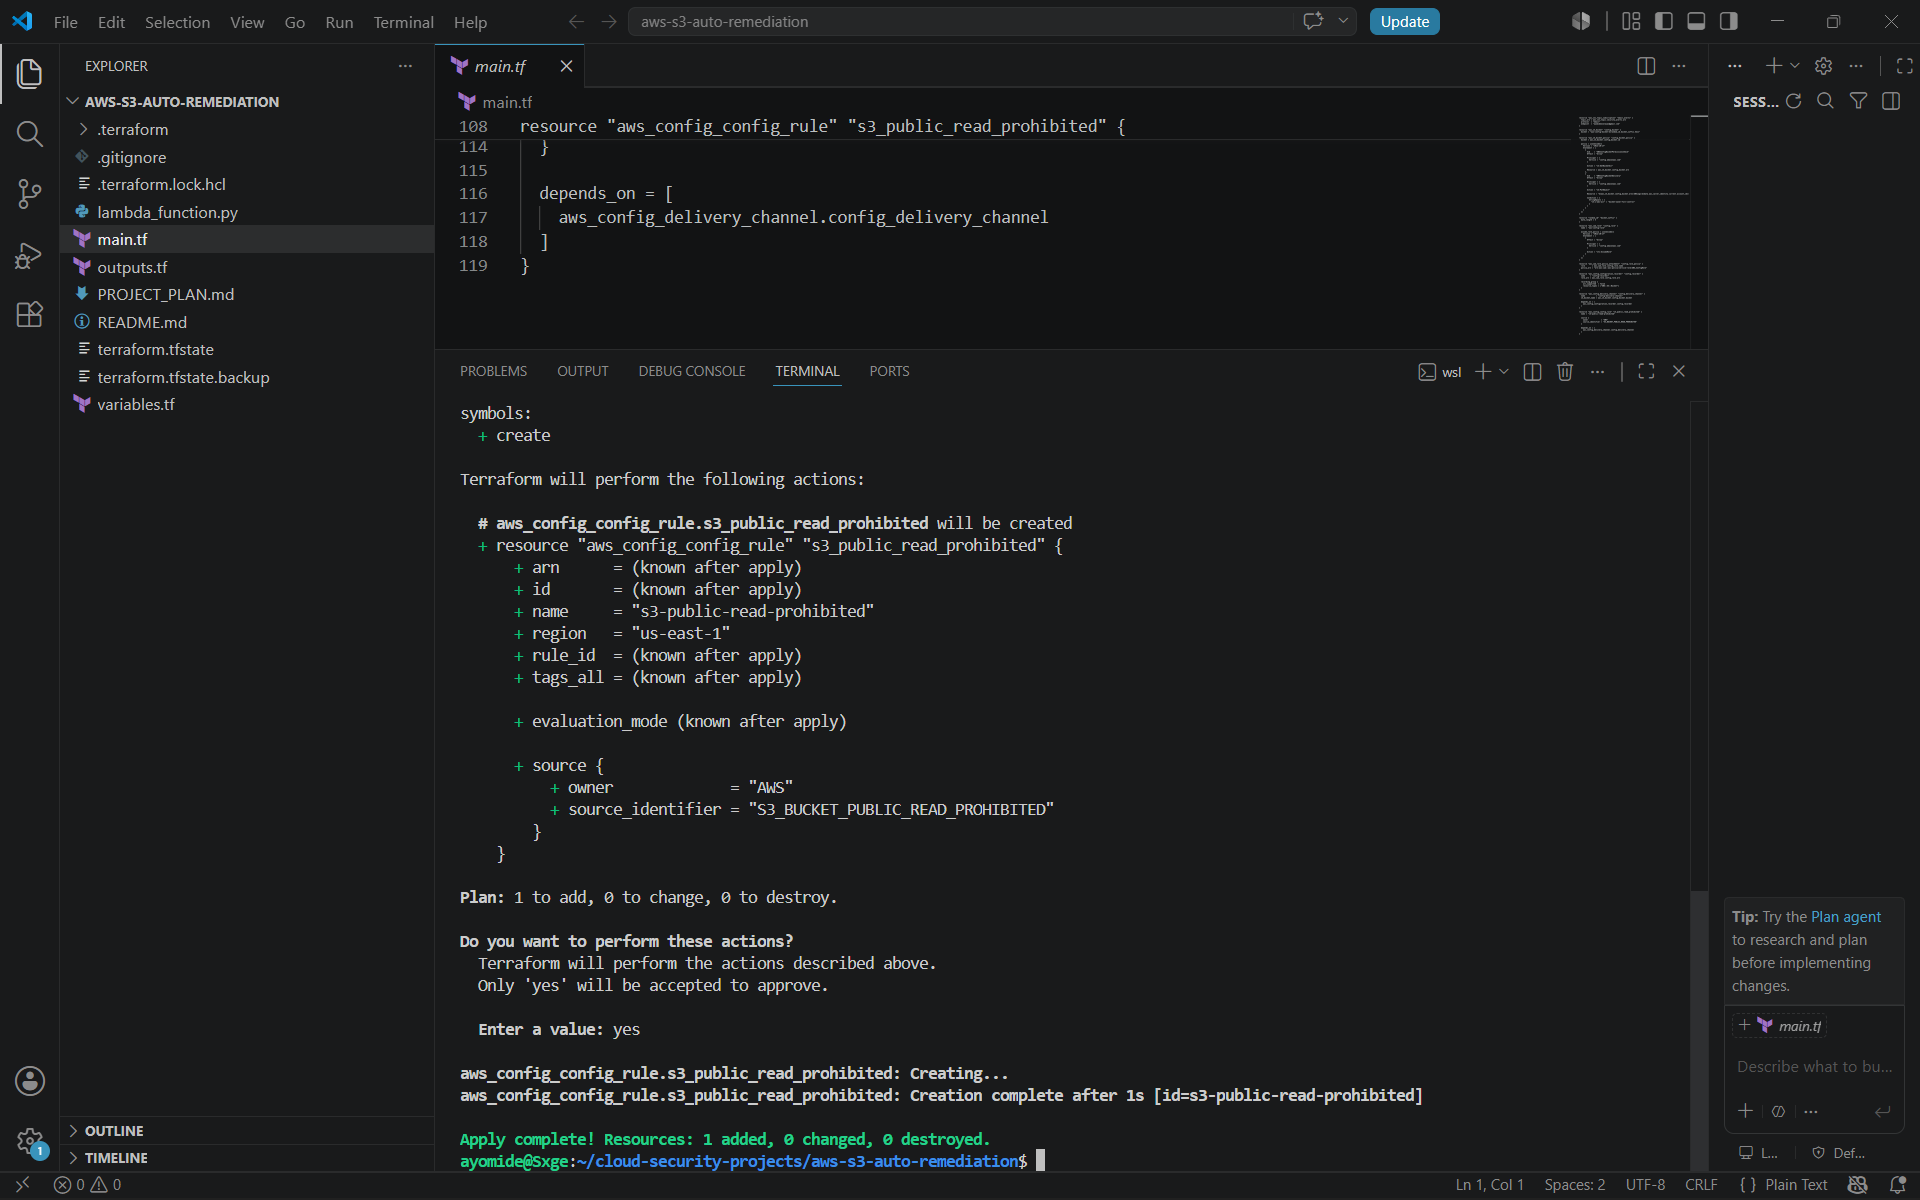The width and height of the screenshot is (1920, 1200).
Task: Refresh the chat sessions list
Action: 1793,101
